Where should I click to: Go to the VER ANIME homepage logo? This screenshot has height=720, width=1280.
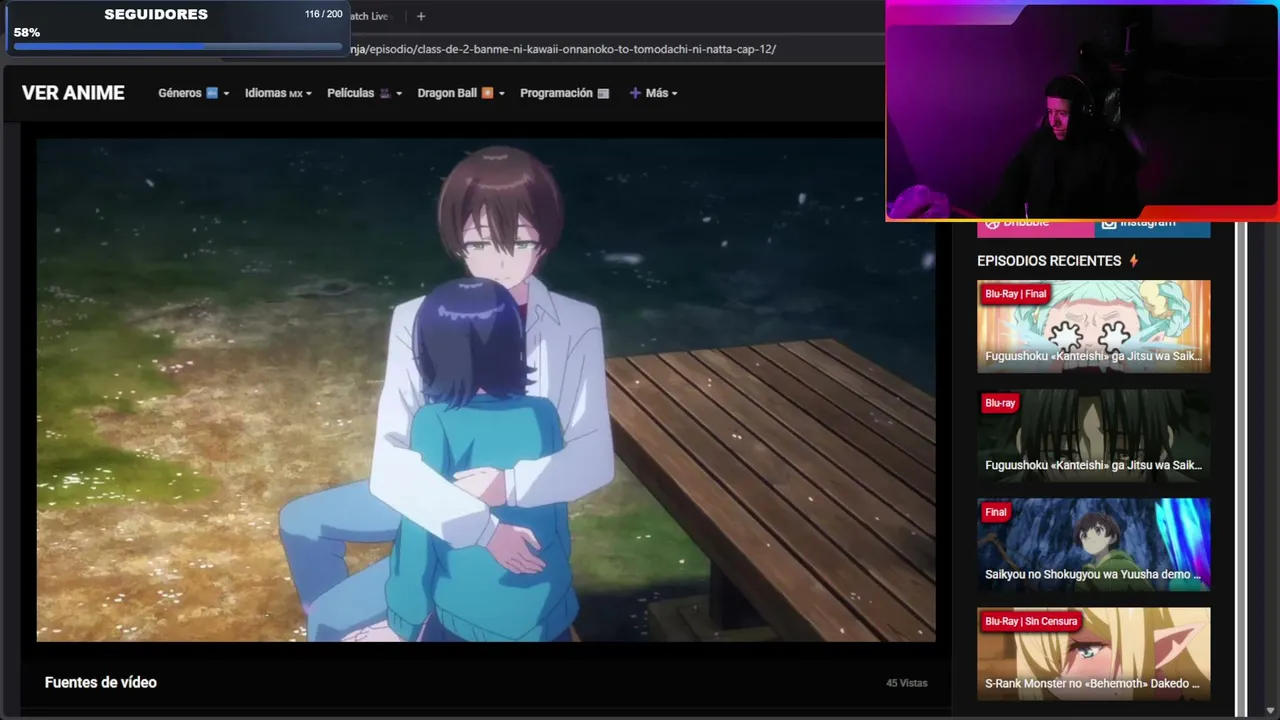[x=73, y=93]
